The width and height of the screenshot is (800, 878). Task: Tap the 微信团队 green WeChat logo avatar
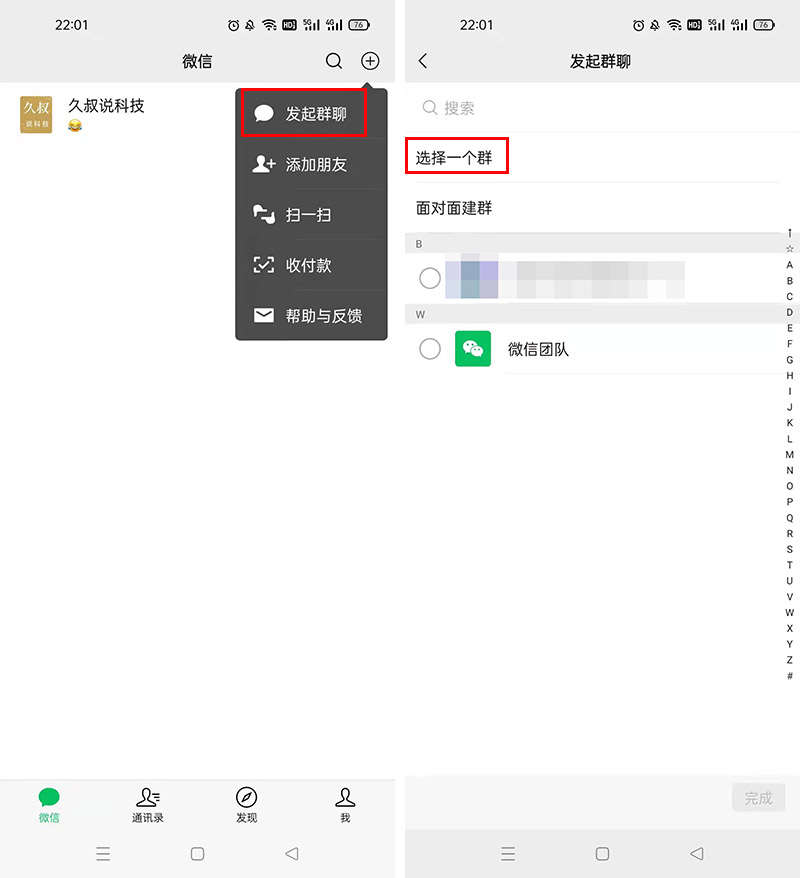(472, 349)
